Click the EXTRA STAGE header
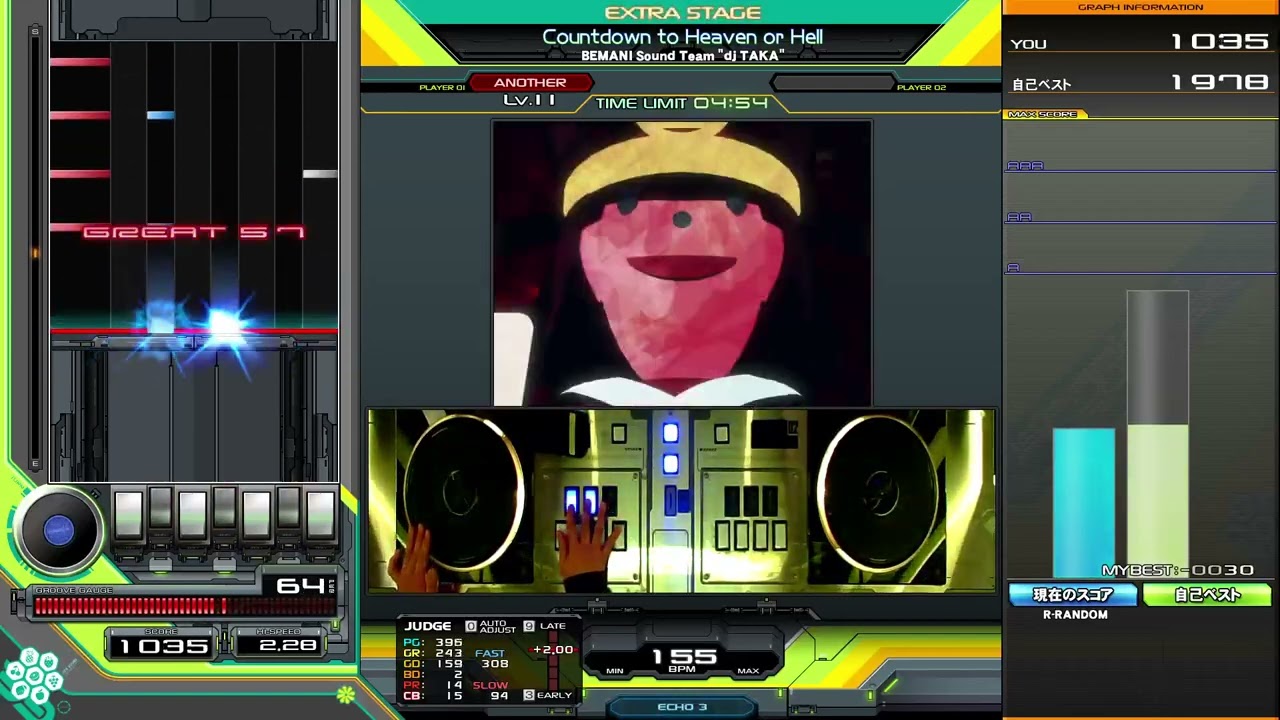The height and width of the screenshot is (720, 1280). click(x=683, y=13)
